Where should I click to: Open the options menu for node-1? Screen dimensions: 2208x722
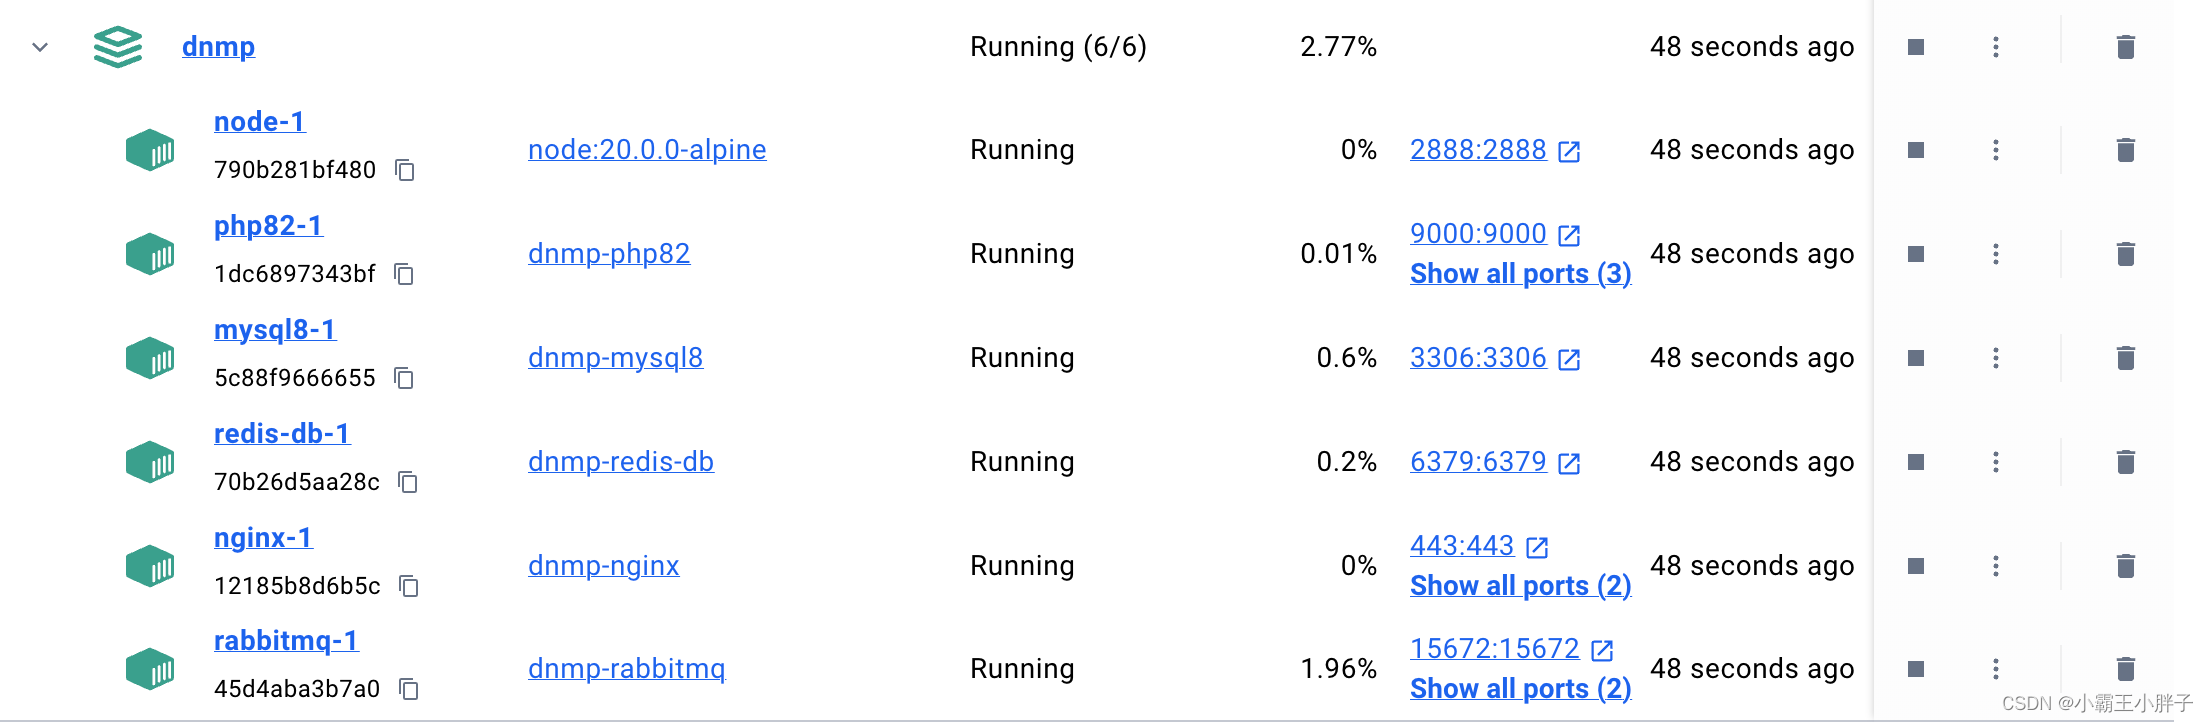(x=1996, y=149)
